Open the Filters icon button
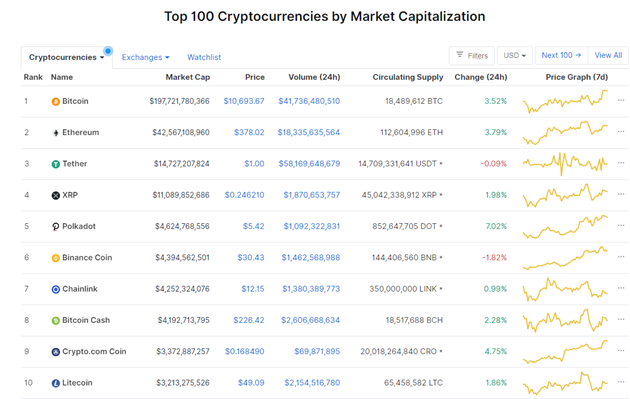This screenshot has height=399, width=630. pos(472,55)
